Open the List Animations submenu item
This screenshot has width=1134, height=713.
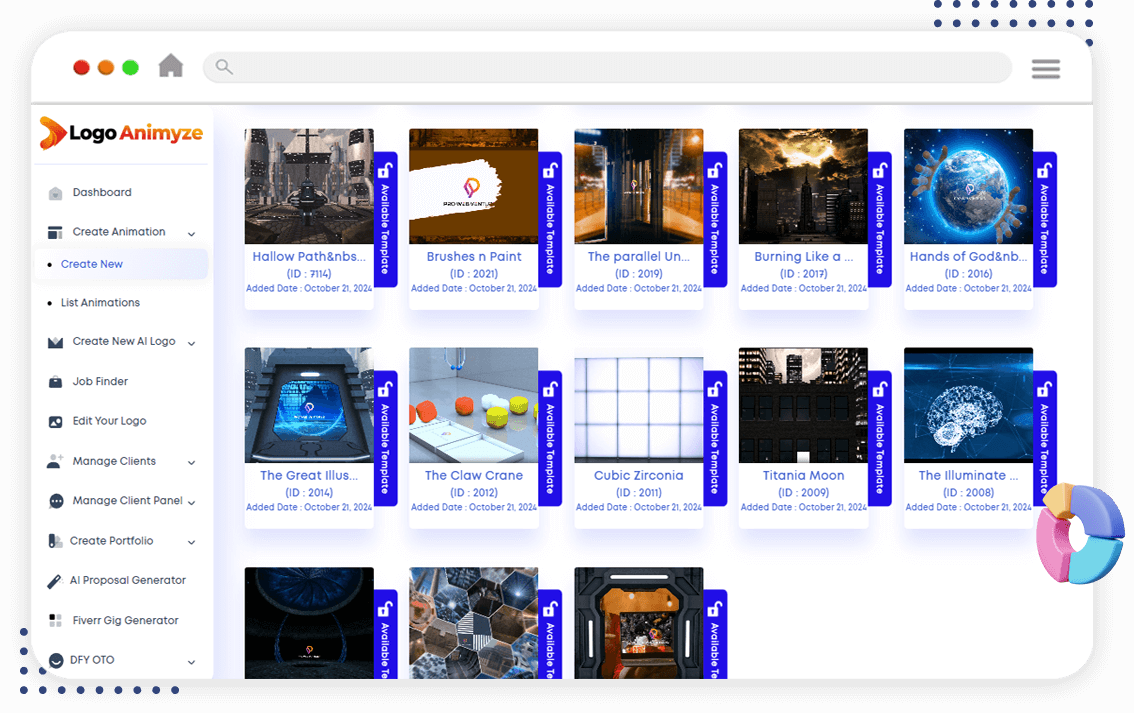click(101, 302)
